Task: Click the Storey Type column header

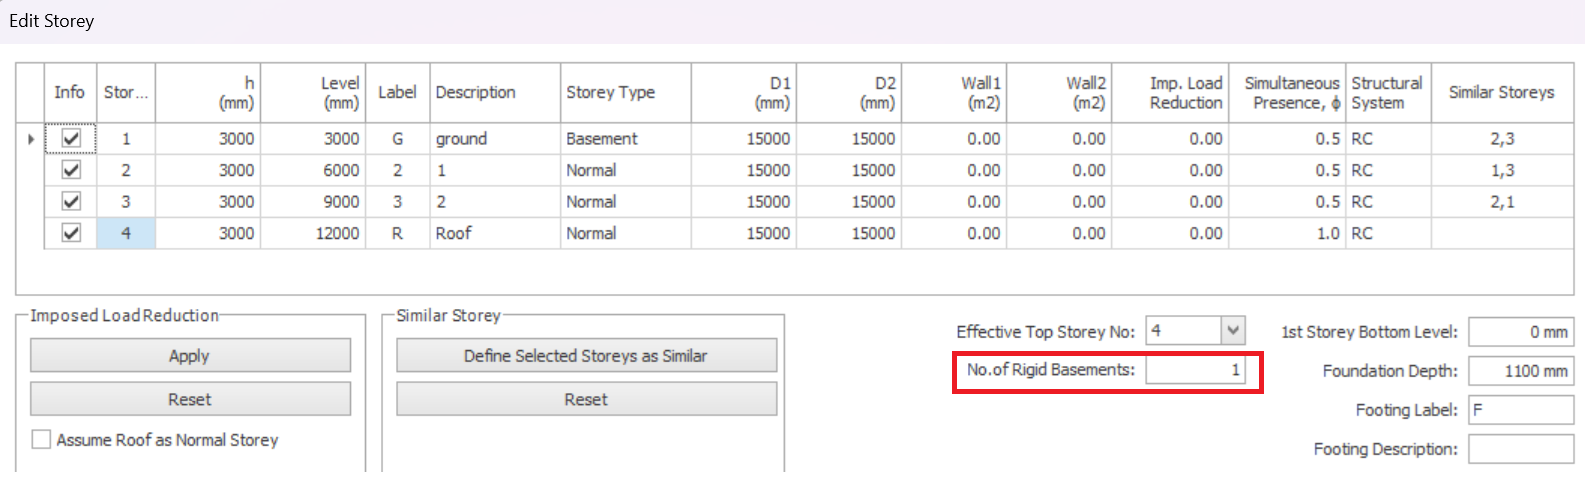Action: 625,93
